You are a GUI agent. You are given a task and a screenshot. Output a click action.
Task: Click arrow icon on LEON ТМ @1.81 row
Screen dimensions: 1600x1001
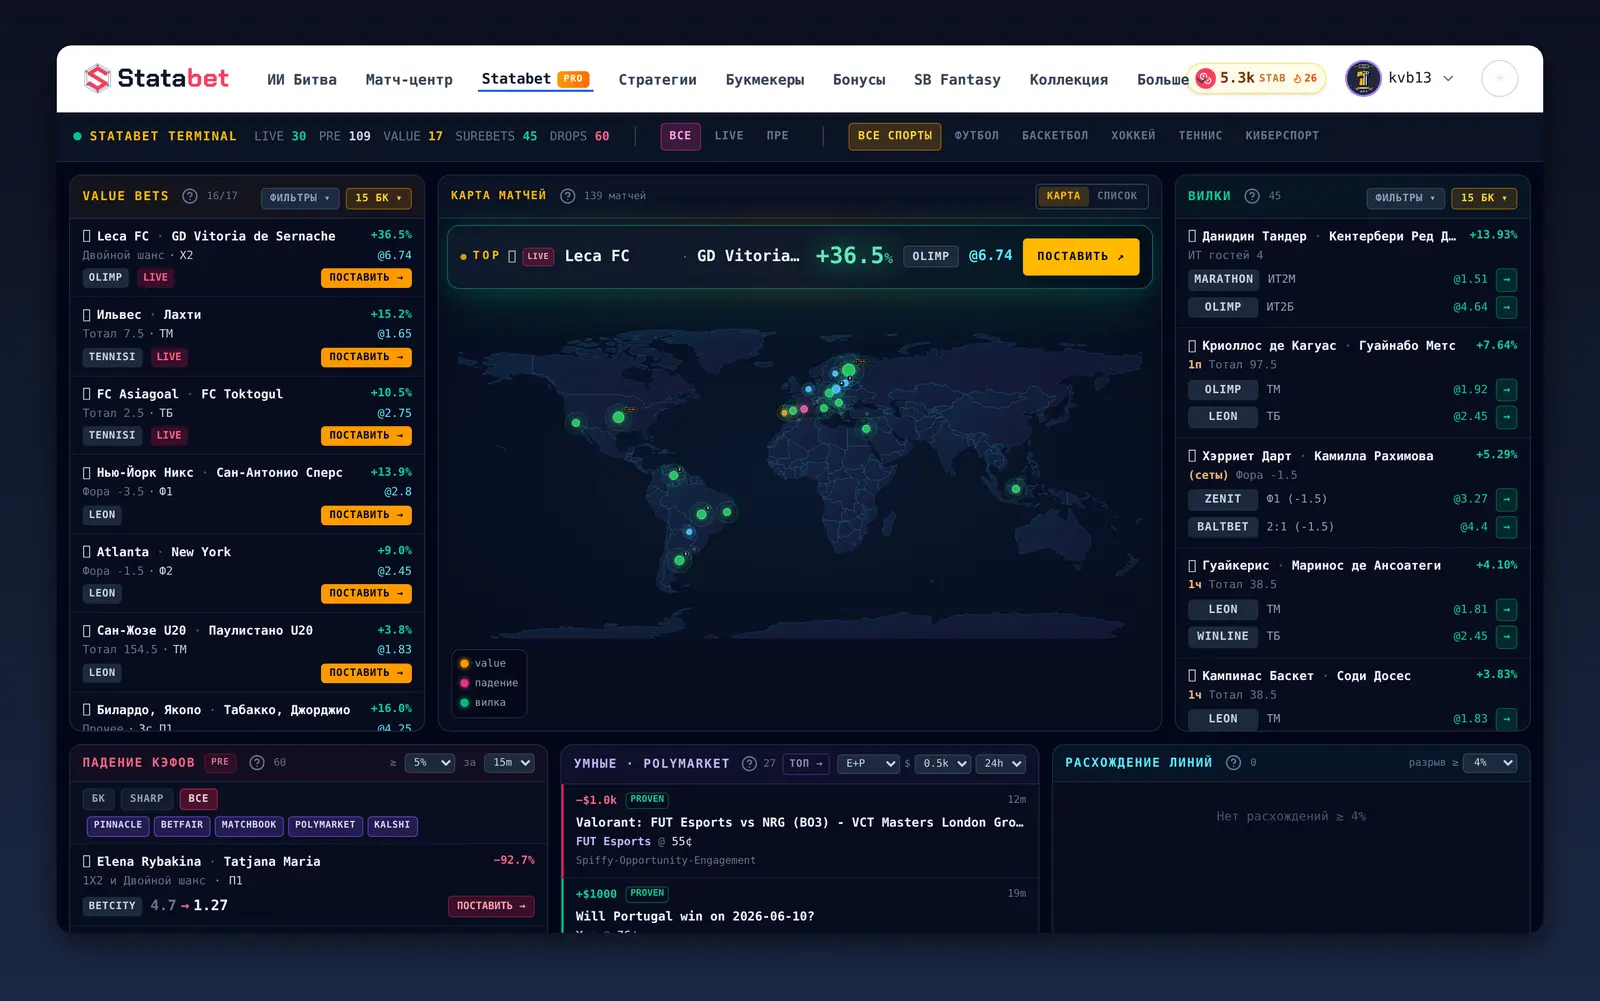(1506, 609)
